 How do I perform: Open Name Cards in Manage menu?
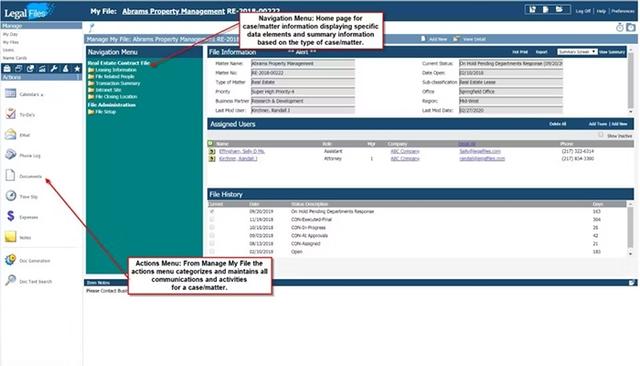click(15, 58)
